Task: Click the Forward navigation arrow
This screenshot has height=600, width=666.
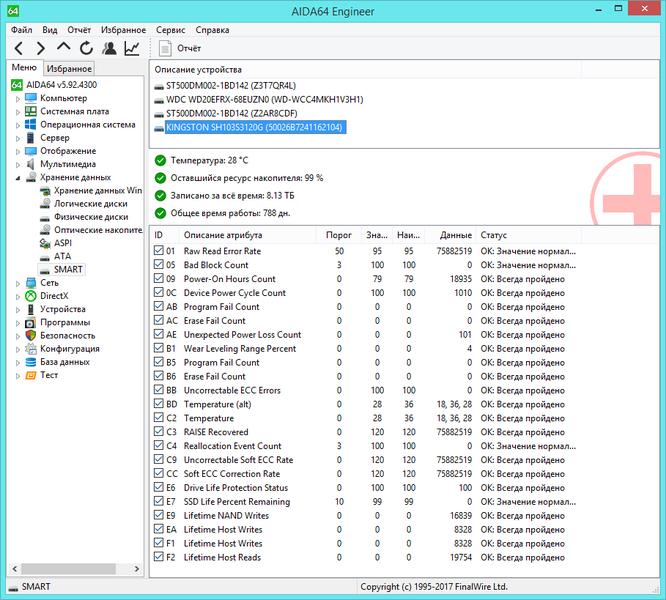Action: (41, 48)
